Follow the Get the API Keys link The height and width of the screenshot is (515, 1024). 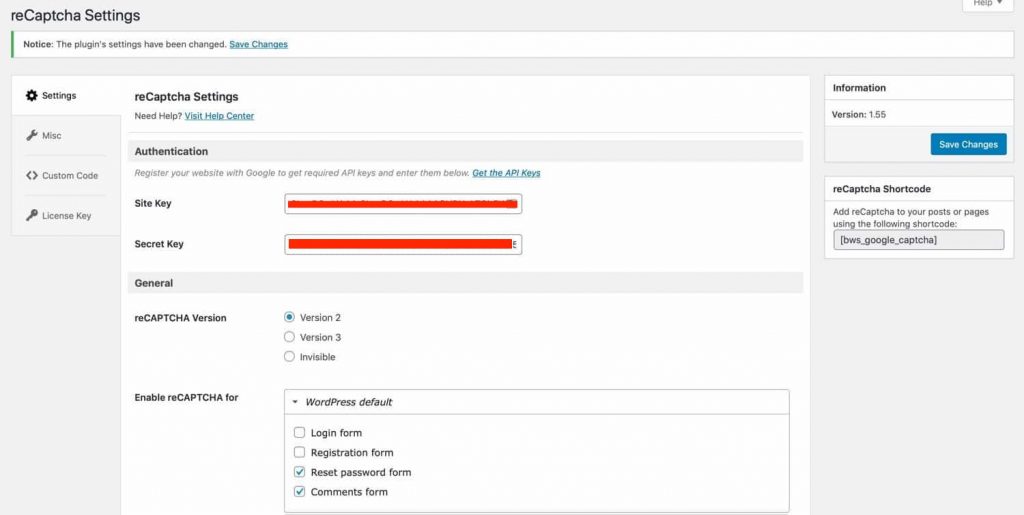tap(506, 173)
